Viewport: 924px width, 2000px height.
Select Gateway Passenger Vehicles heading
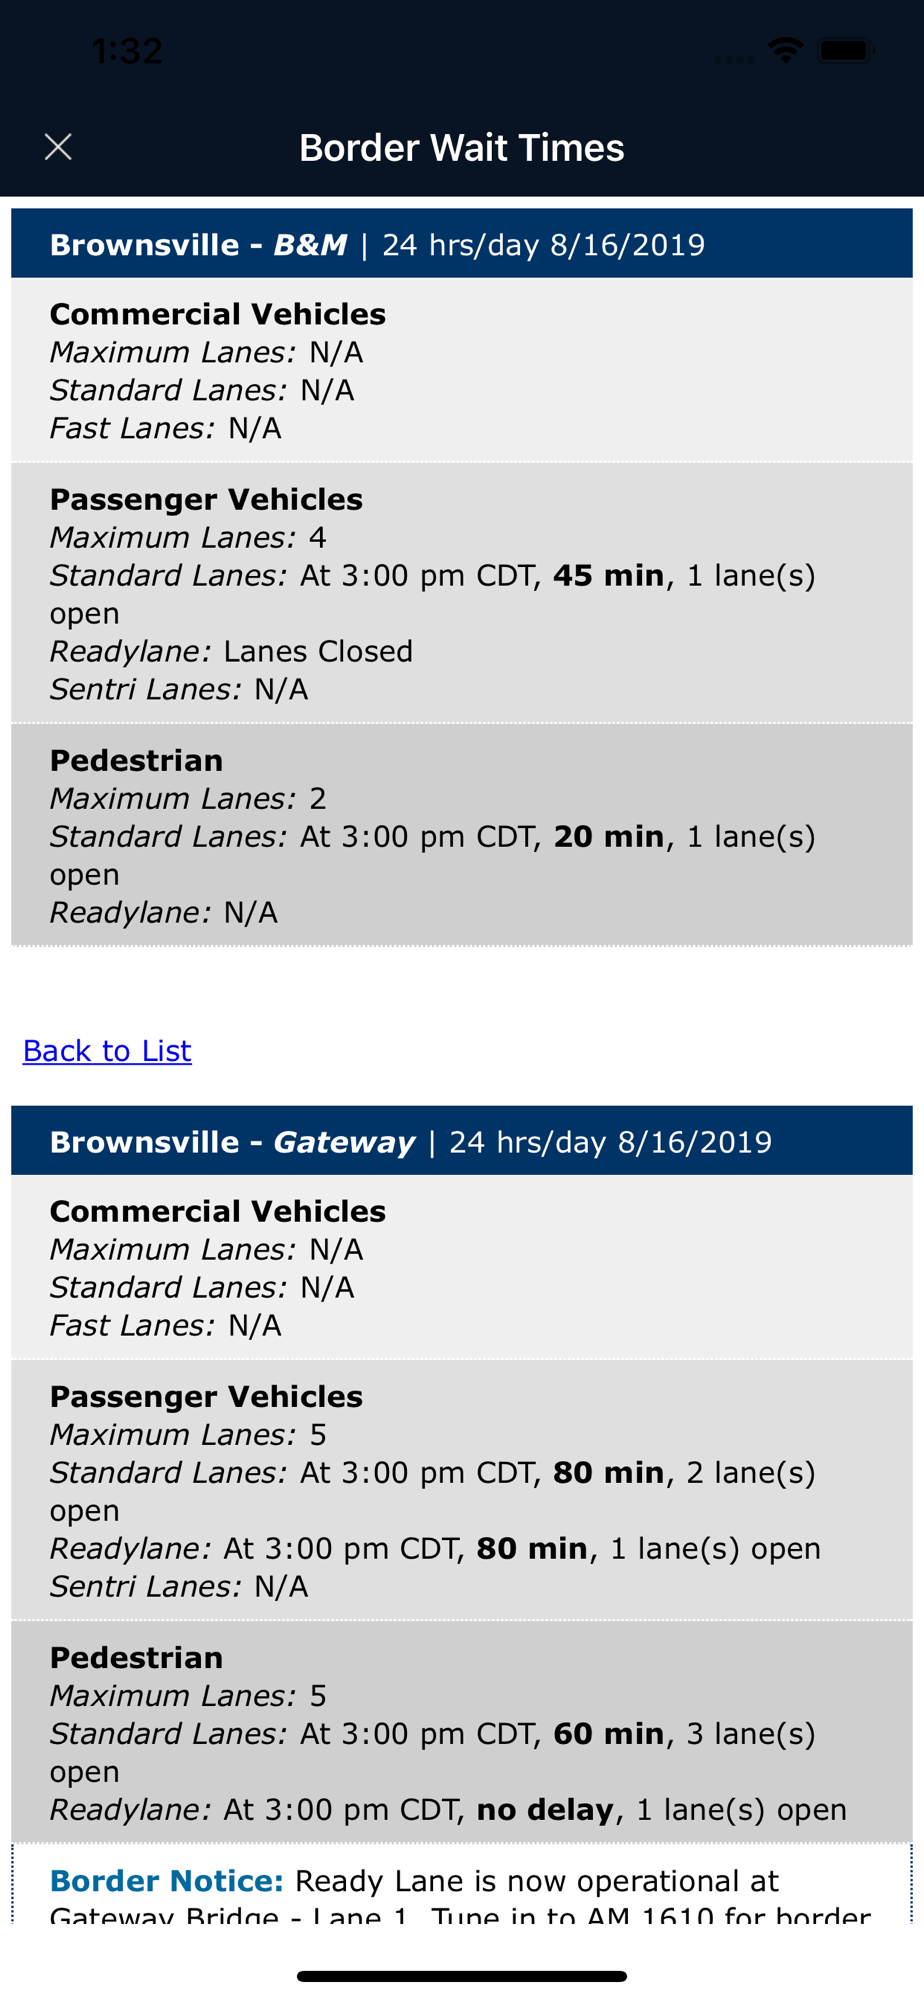coord(206,1396)
